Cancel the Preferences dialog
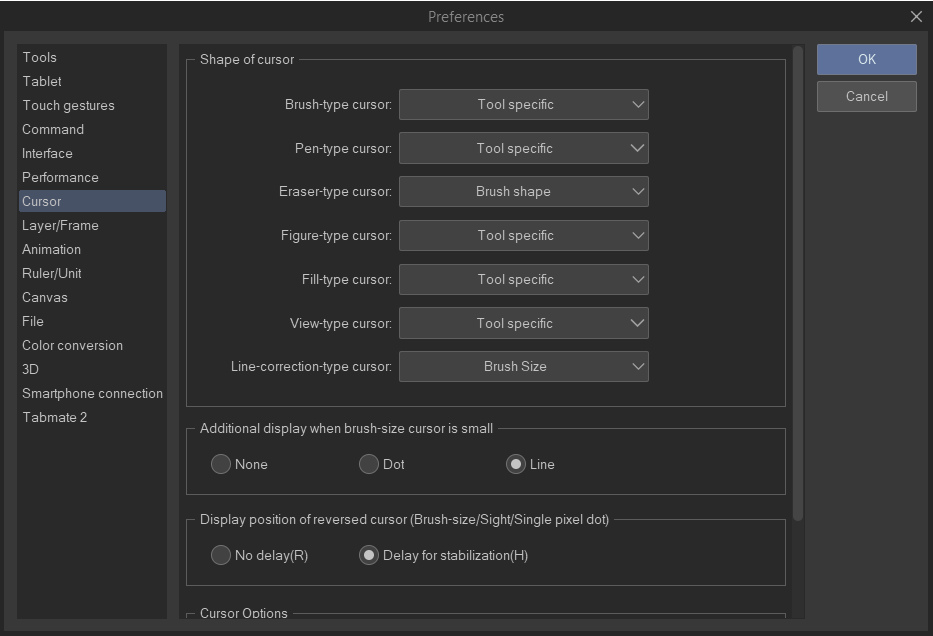This screenshot has width=933, height=636. tap(866, 96)
